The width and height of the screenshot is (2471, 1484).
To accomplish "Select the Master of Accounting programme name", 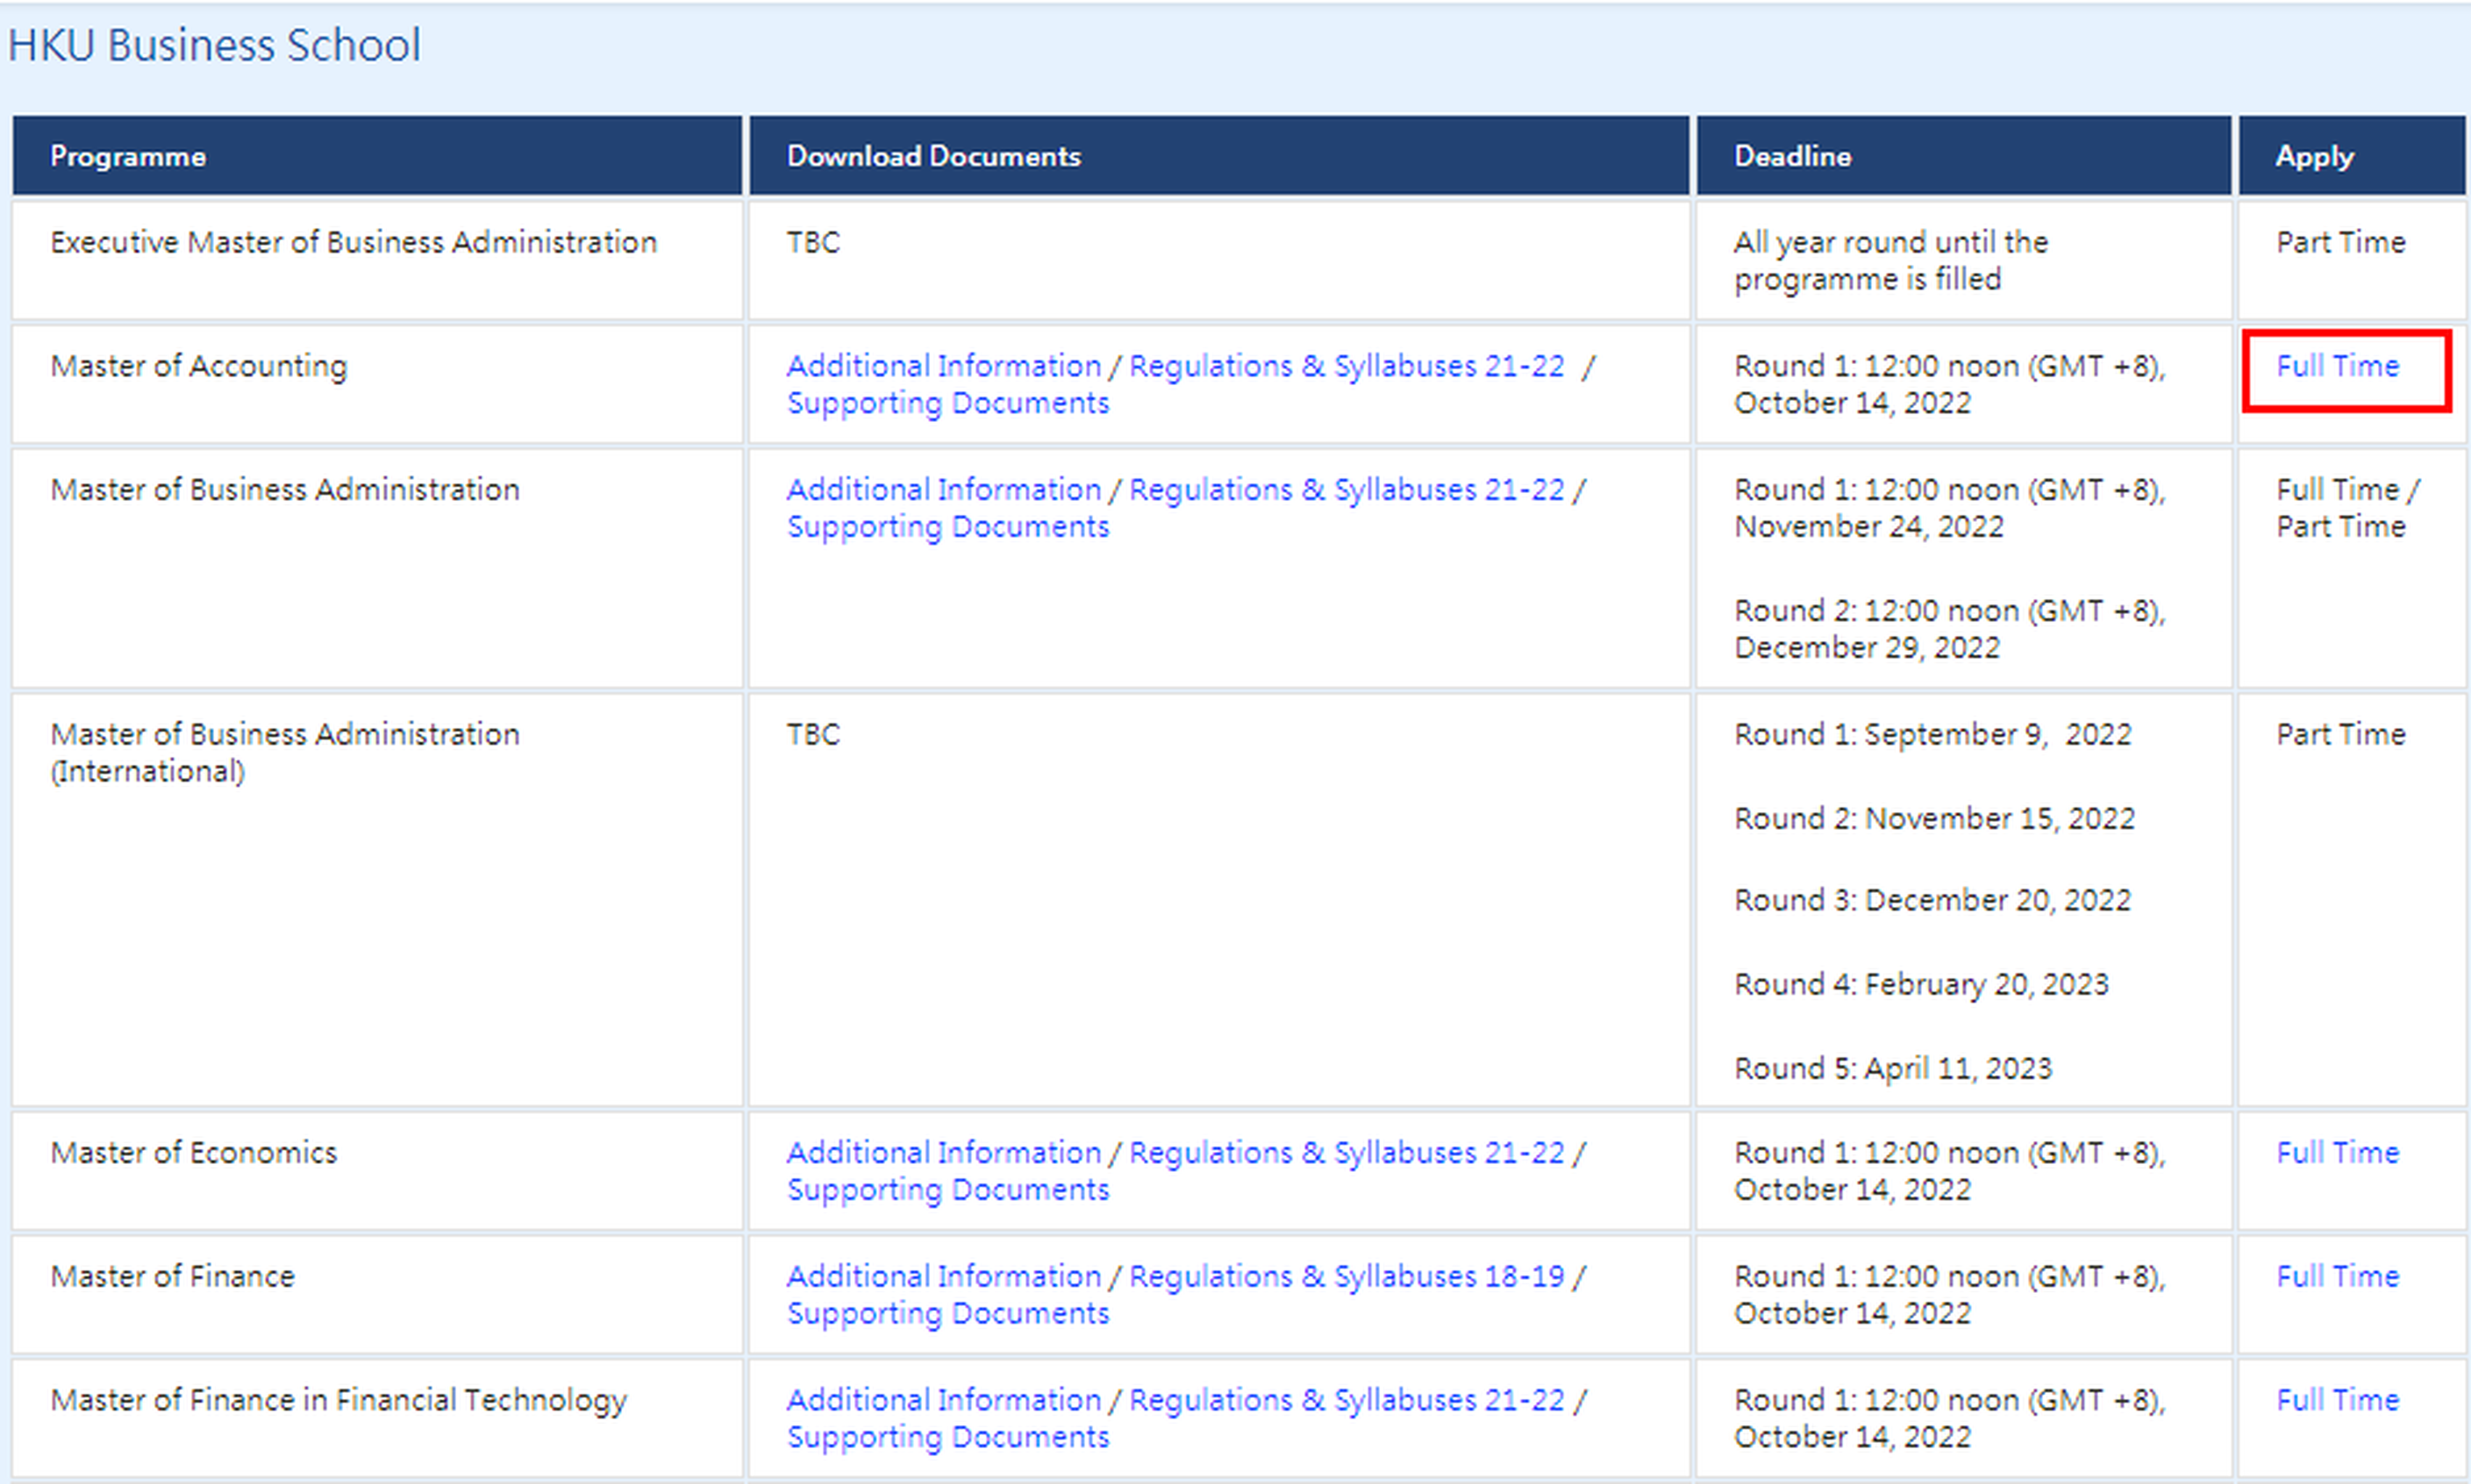I will 198,366.
